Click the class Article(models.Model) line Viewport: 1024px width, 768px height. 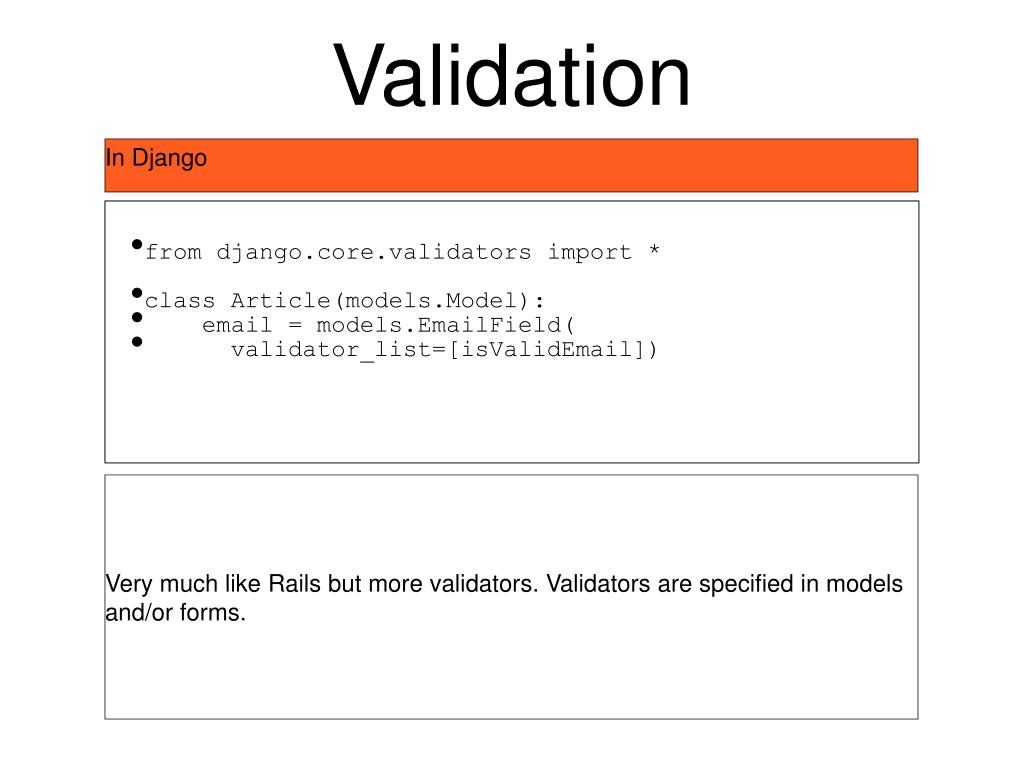[344, 301]
